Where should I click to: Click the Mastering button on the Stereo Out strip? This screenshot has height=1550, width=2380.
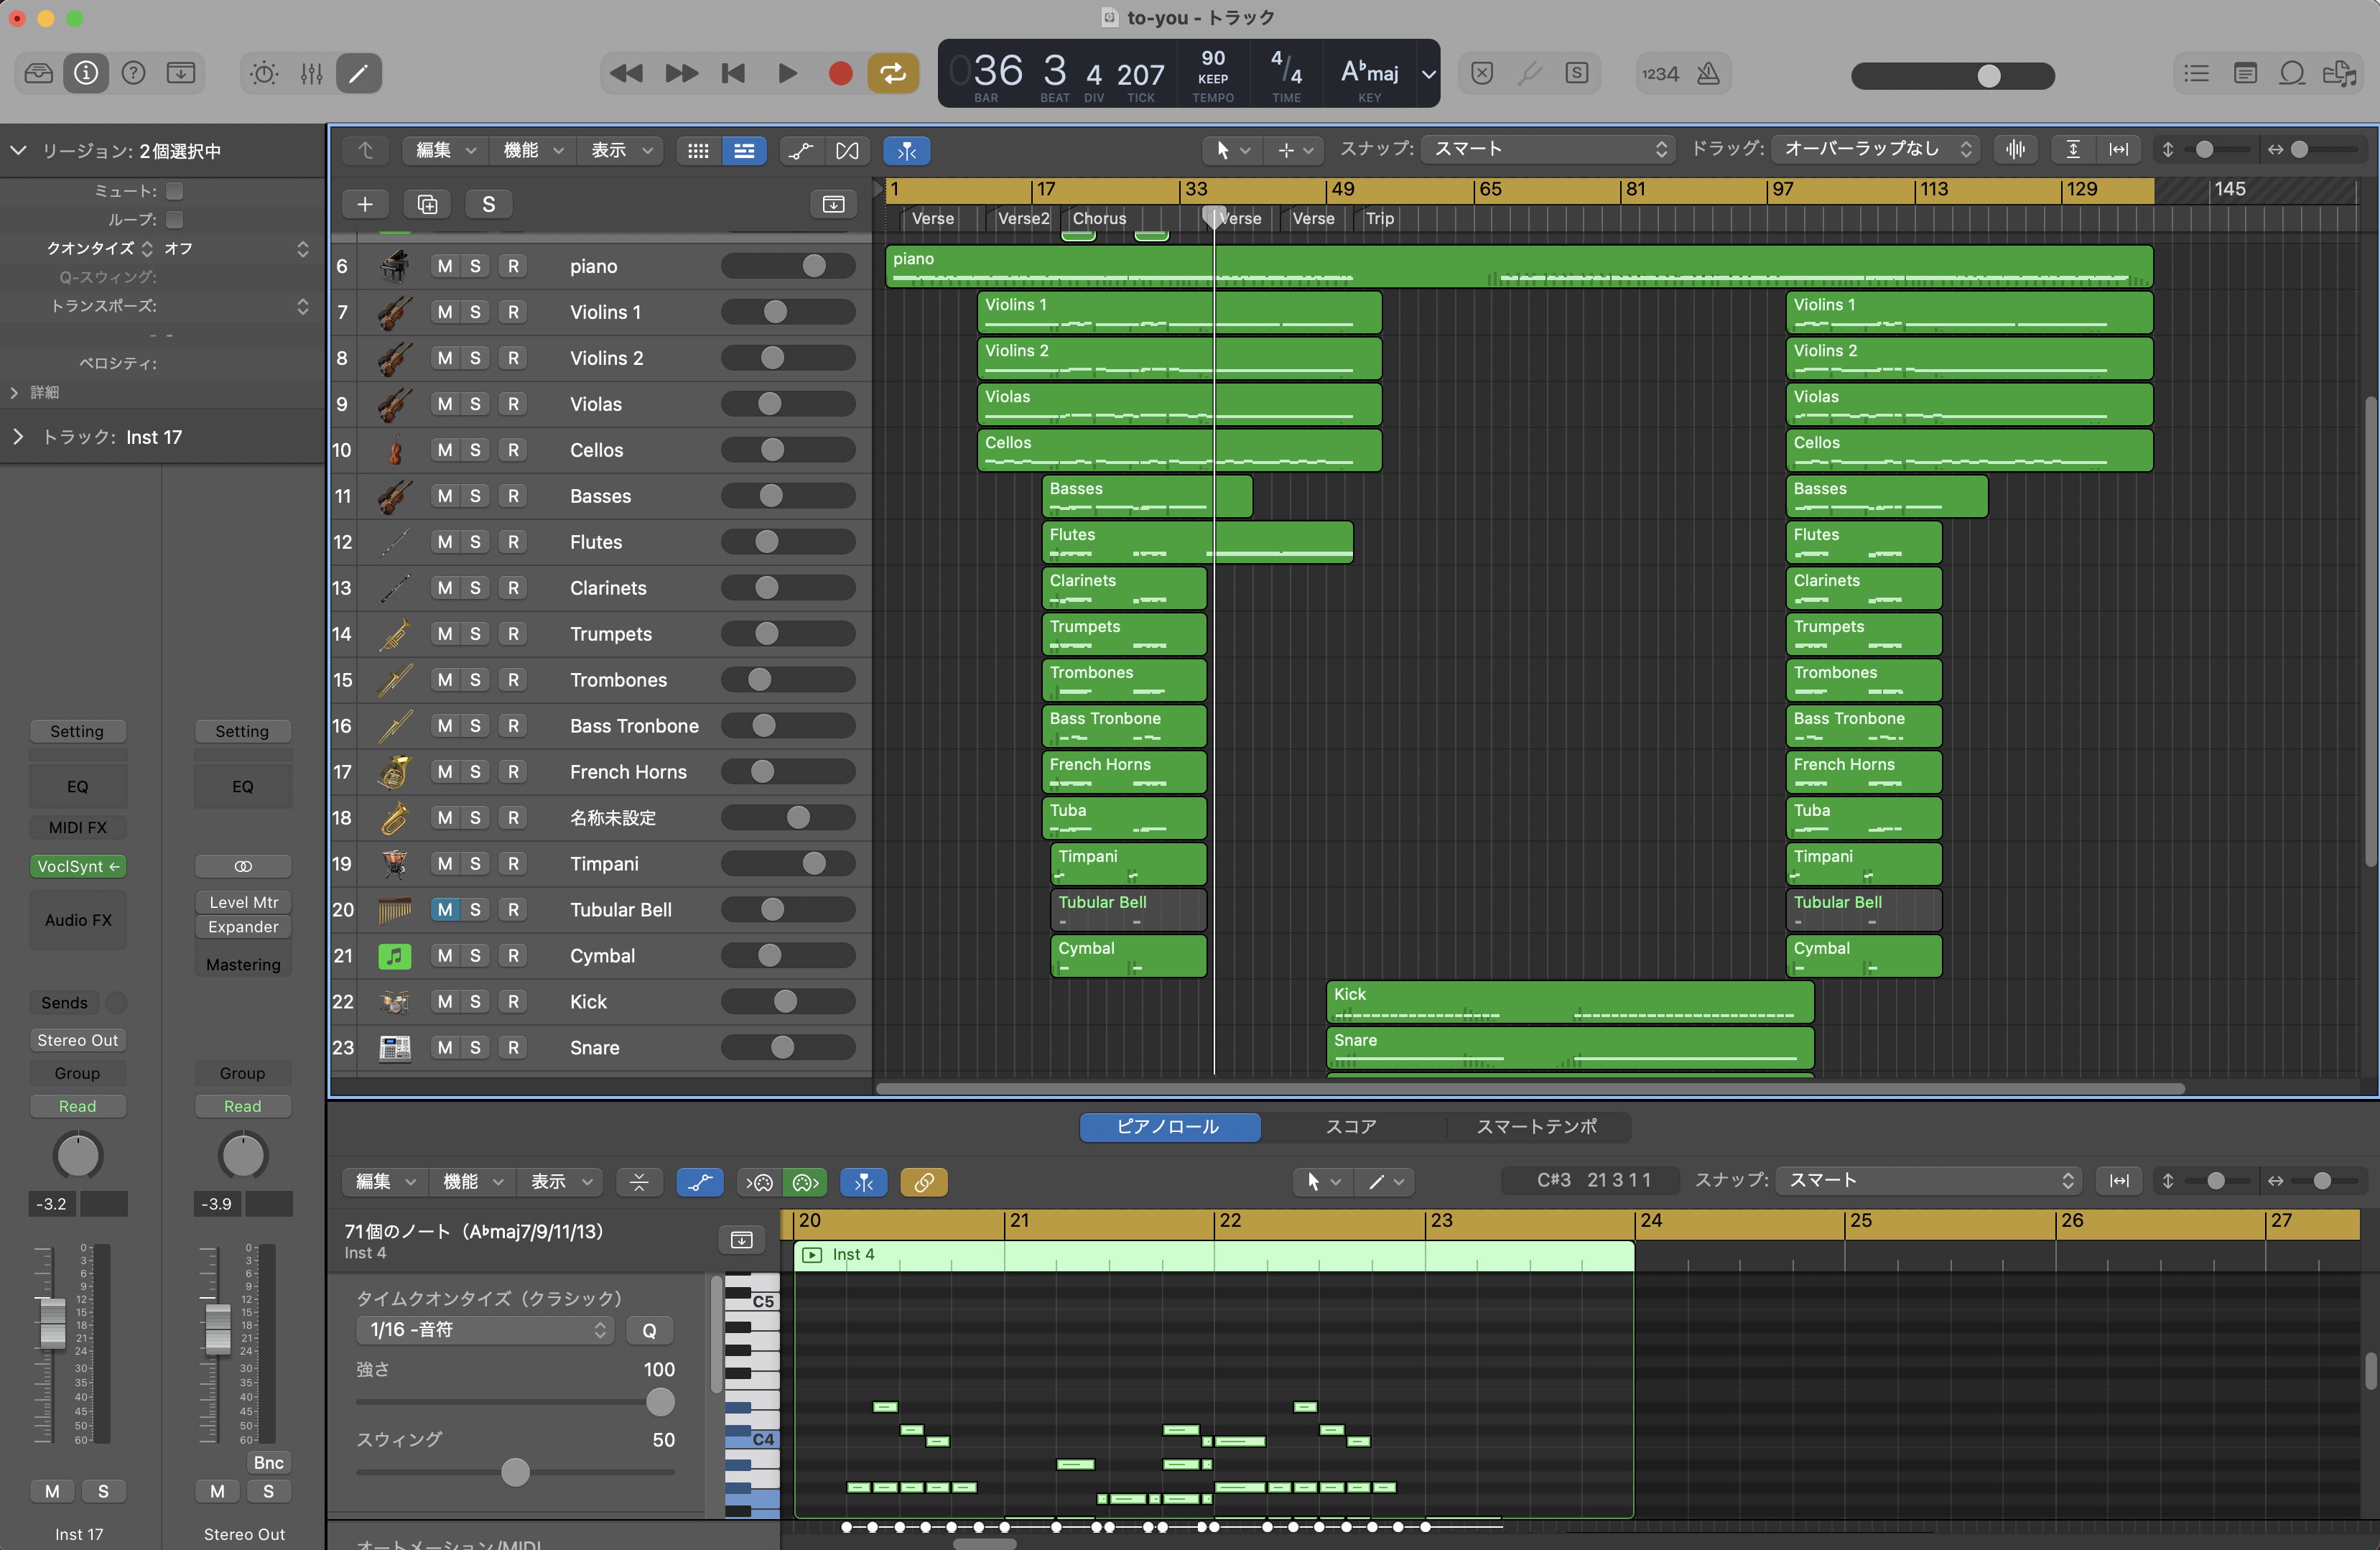(x=243, y=965)
